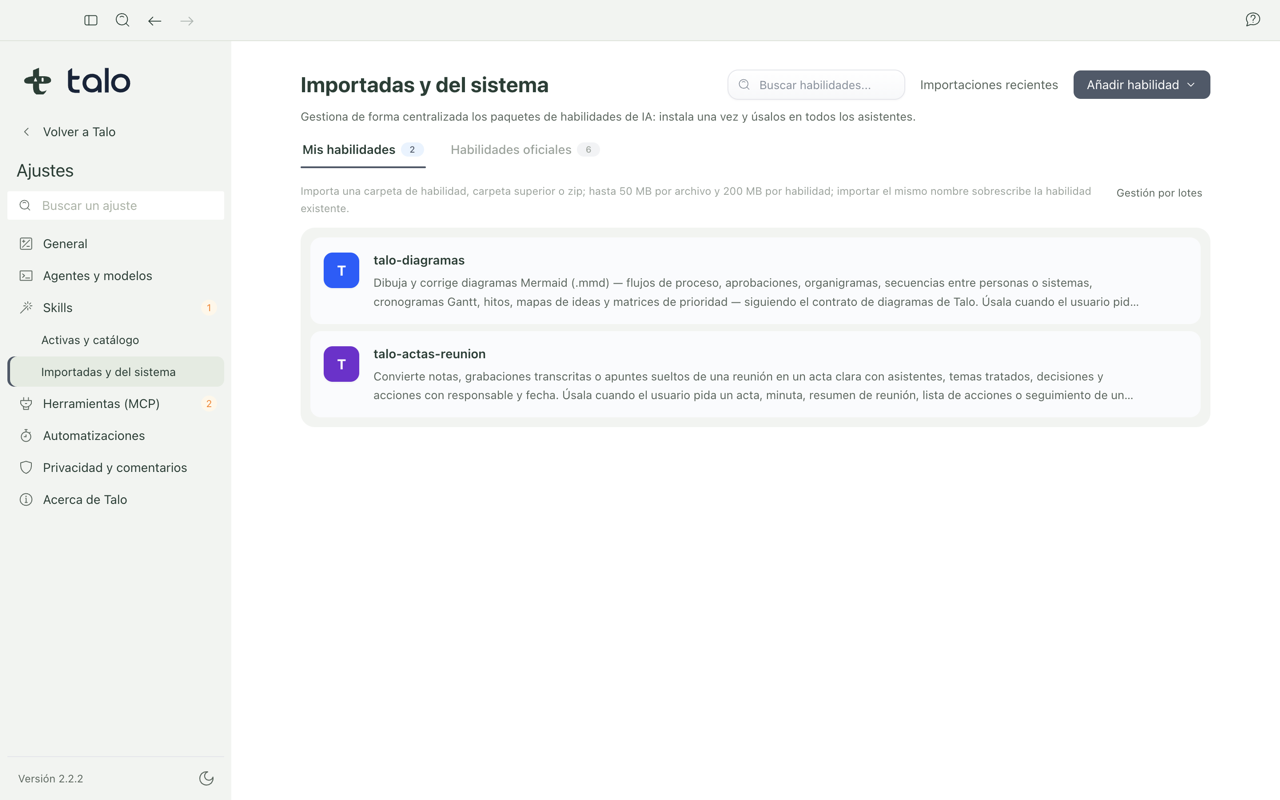
Task: Click the shield icon beside Privacidad
Action: click(x=26, y=468)
